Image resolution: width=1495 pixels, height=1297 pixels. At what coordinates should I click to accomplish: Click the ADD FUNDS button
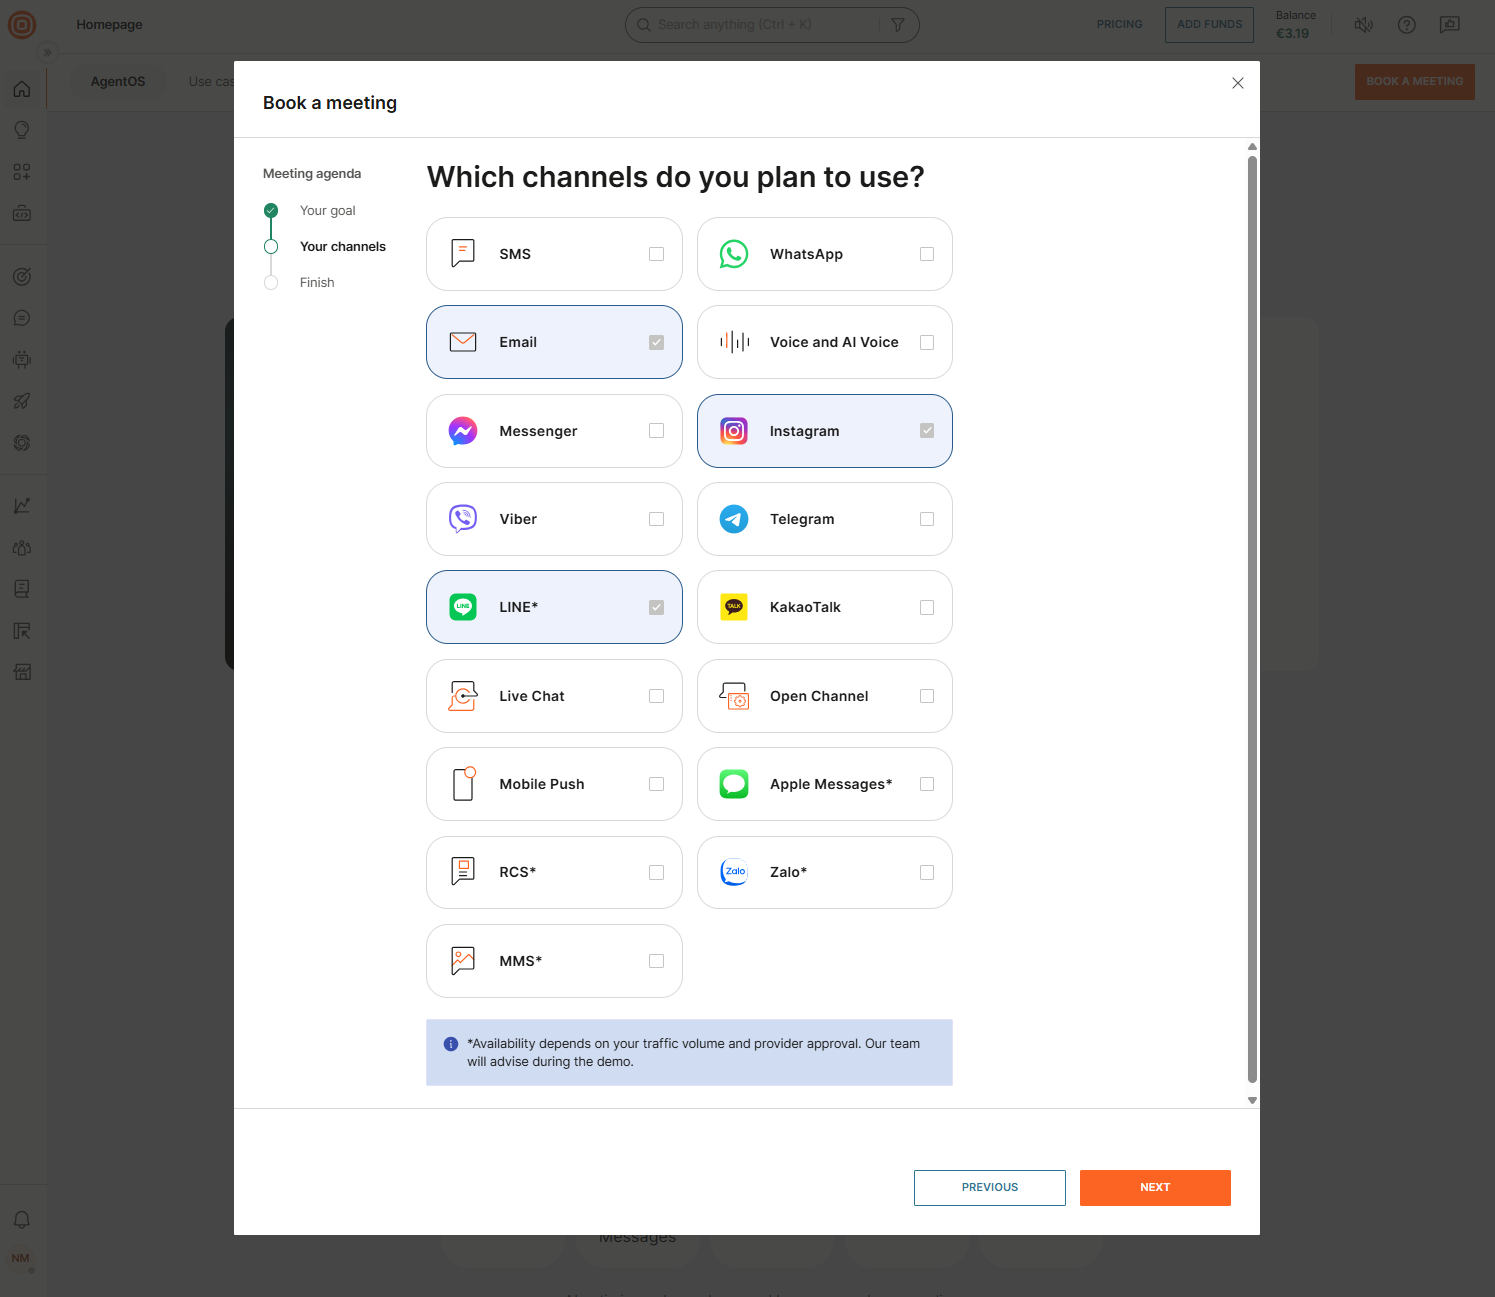(1208, 24)
